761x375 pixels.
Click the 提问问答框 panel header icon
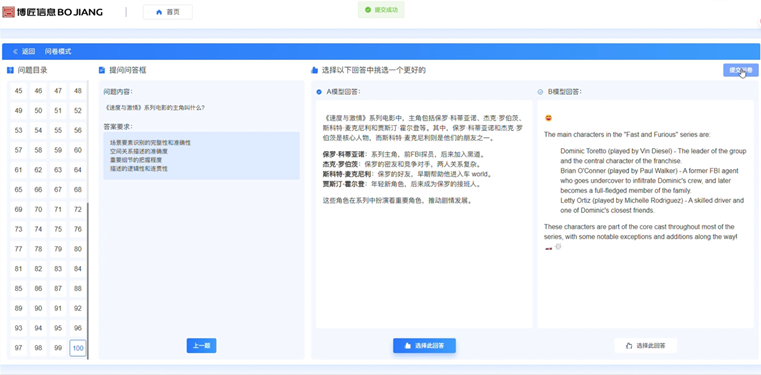tap(102, 70)
